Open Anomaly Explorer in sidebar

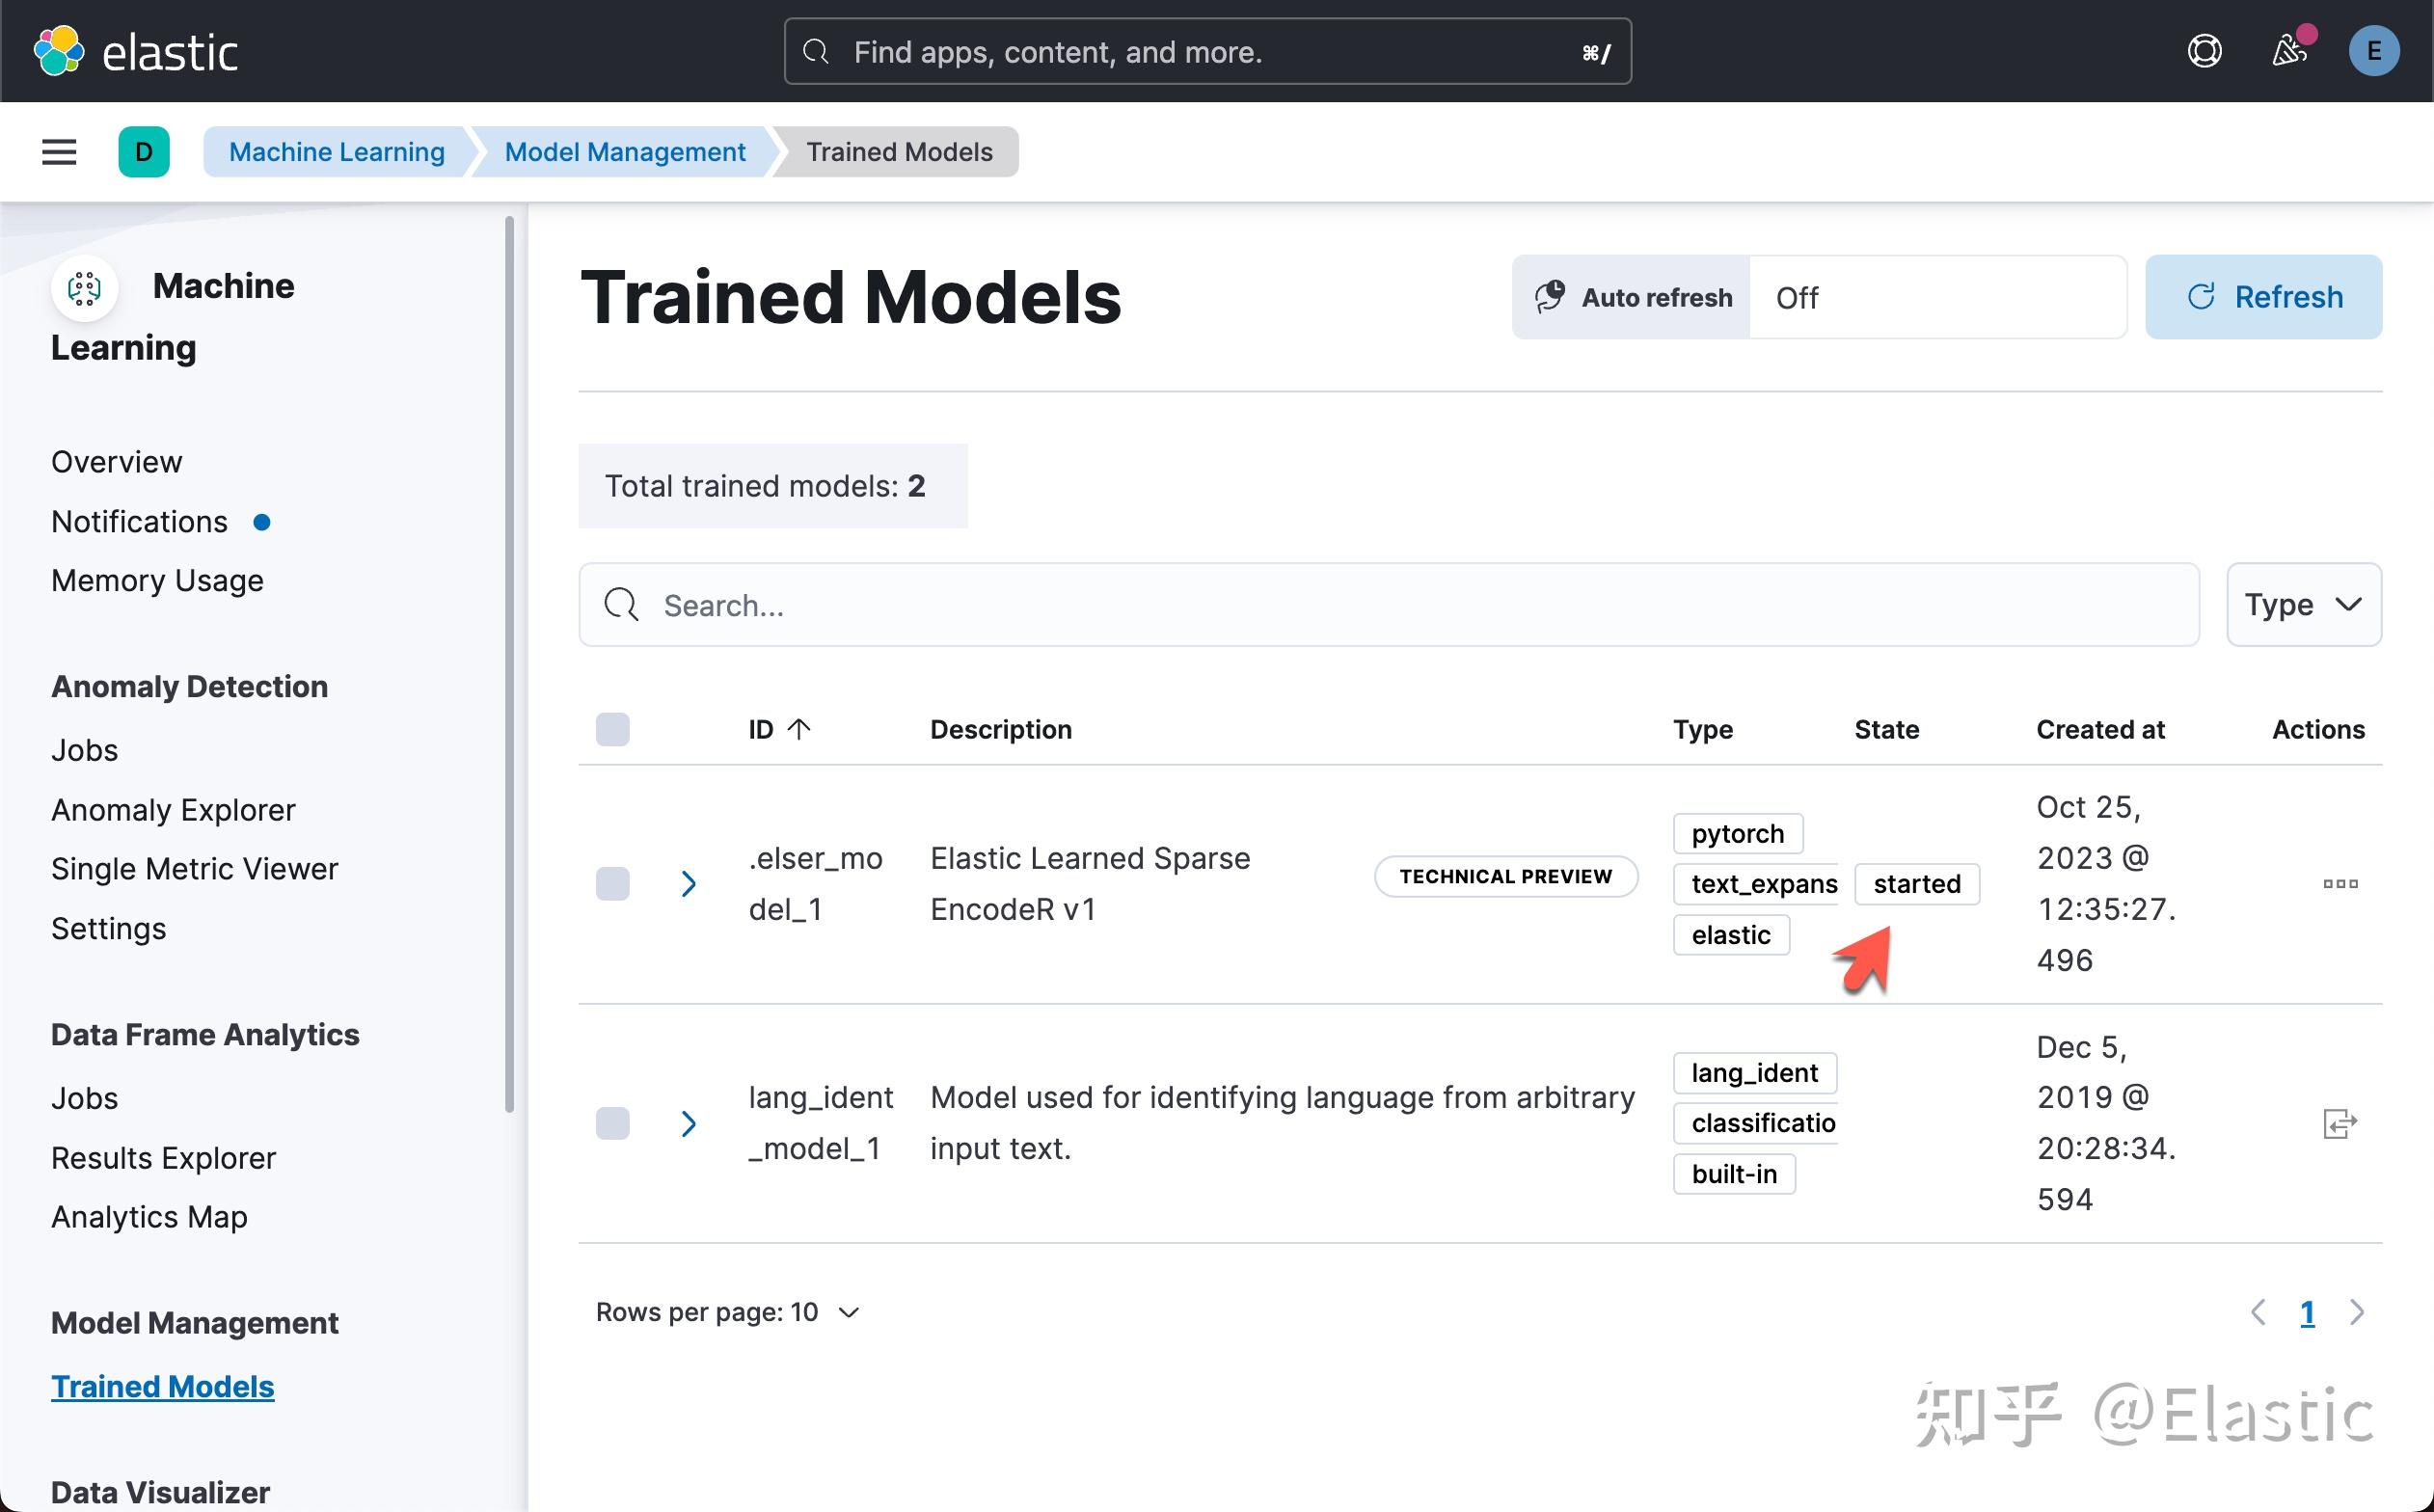173,810
